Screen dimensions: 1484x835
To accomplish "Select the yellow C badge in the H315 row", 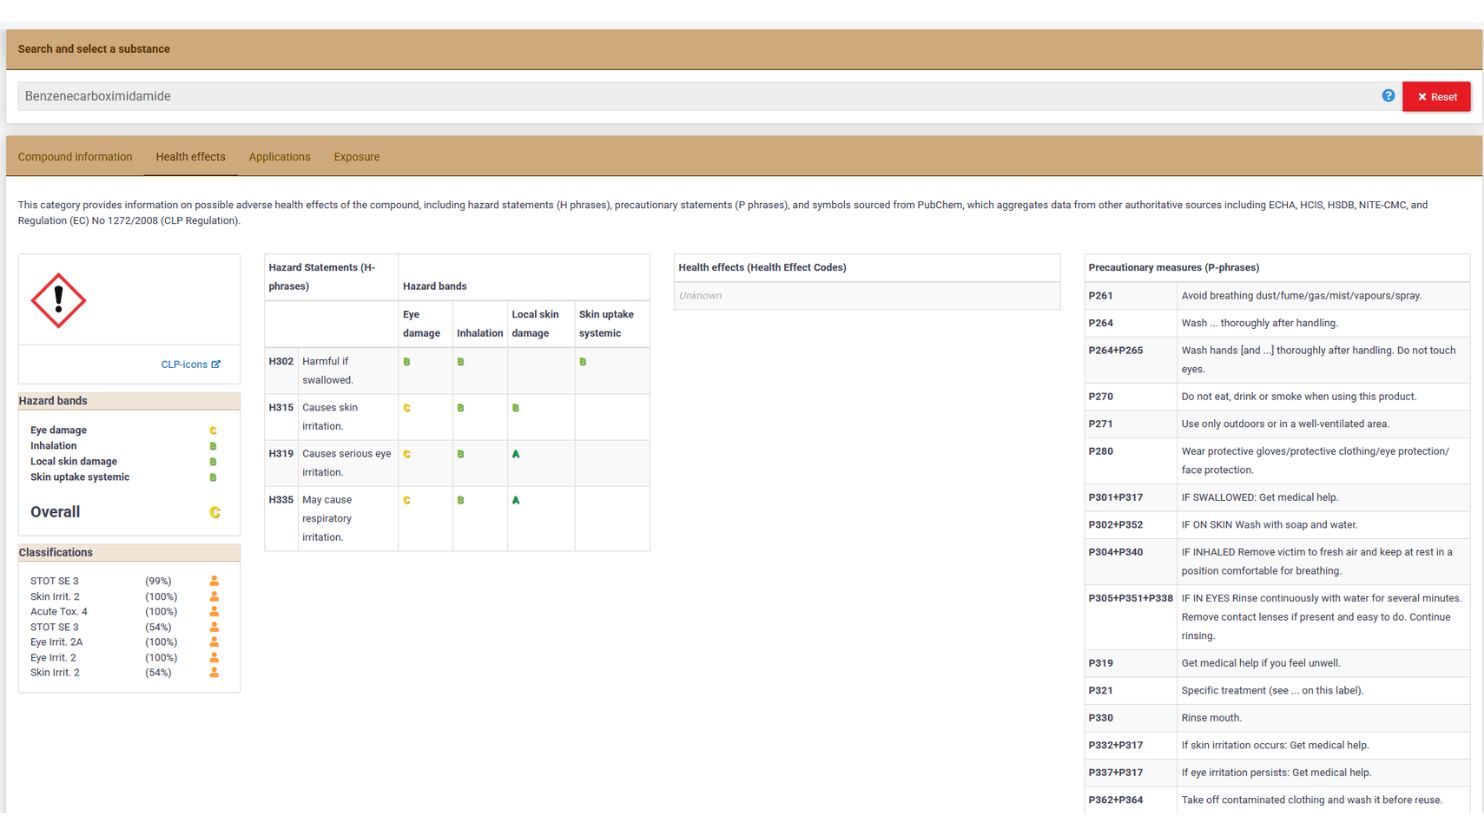I will coord(407,407).
